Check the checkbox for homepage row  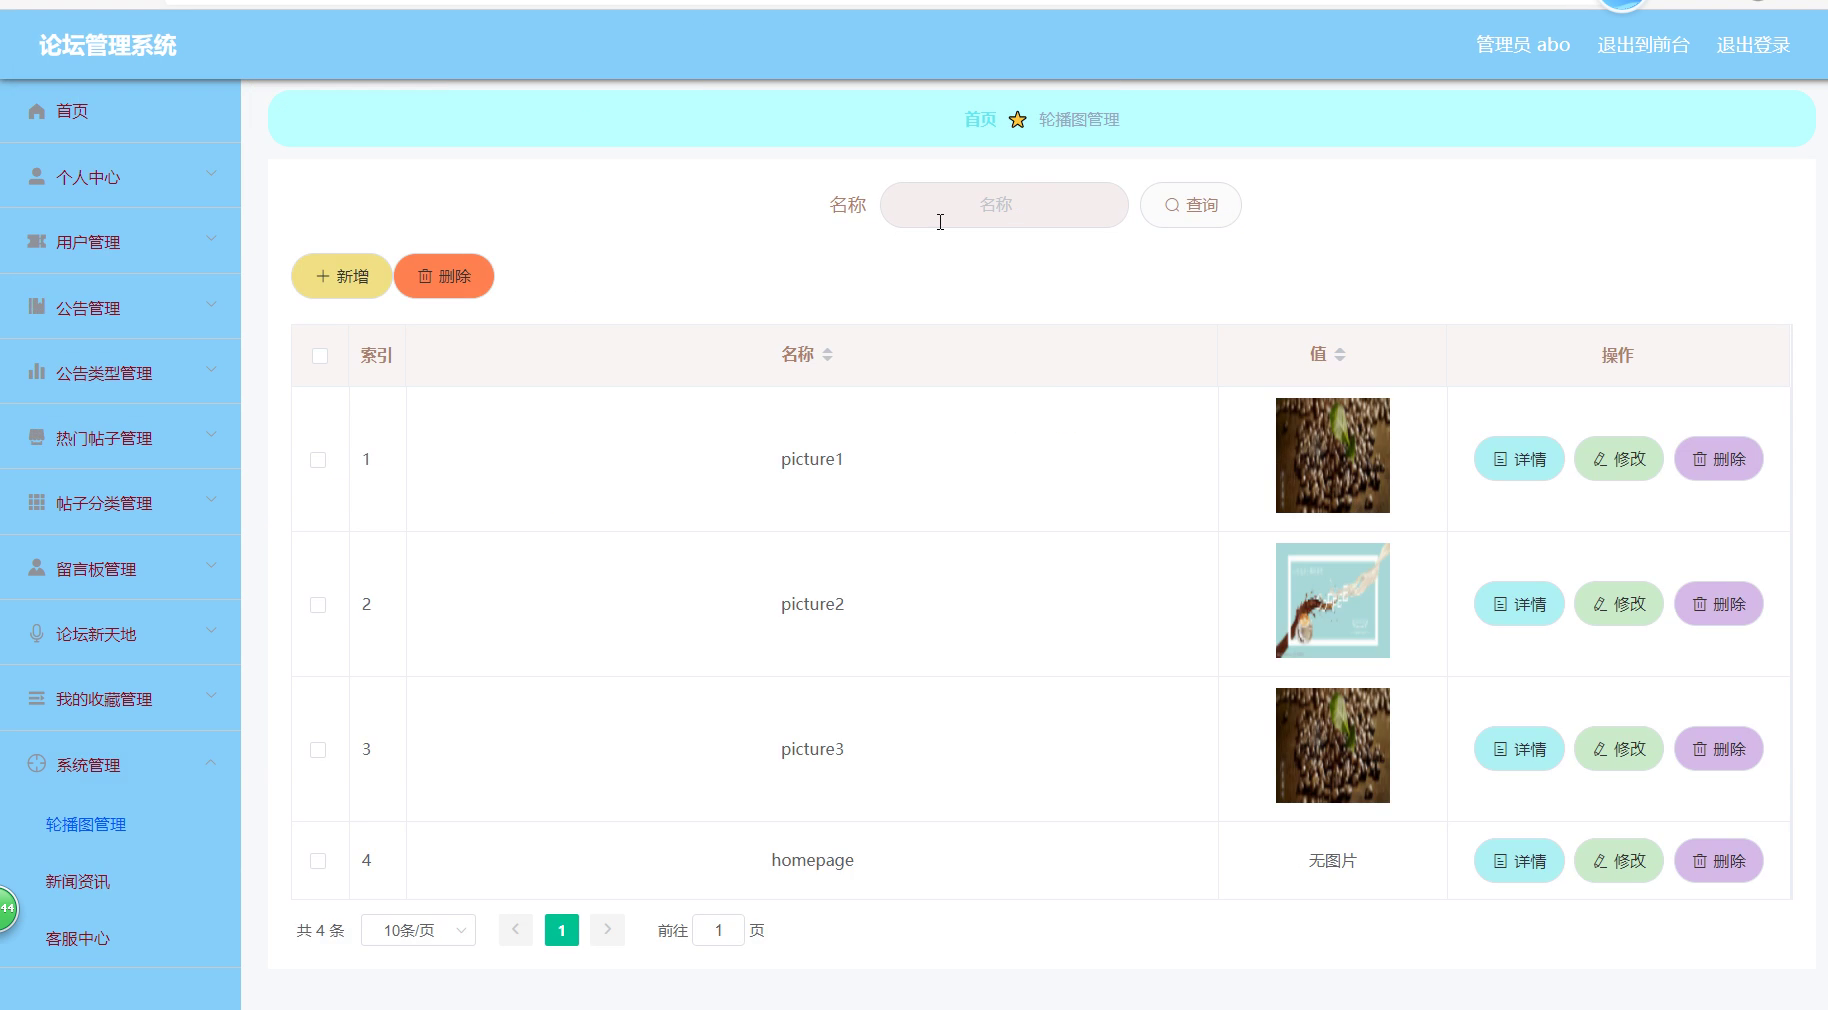(x=318, y=861)
